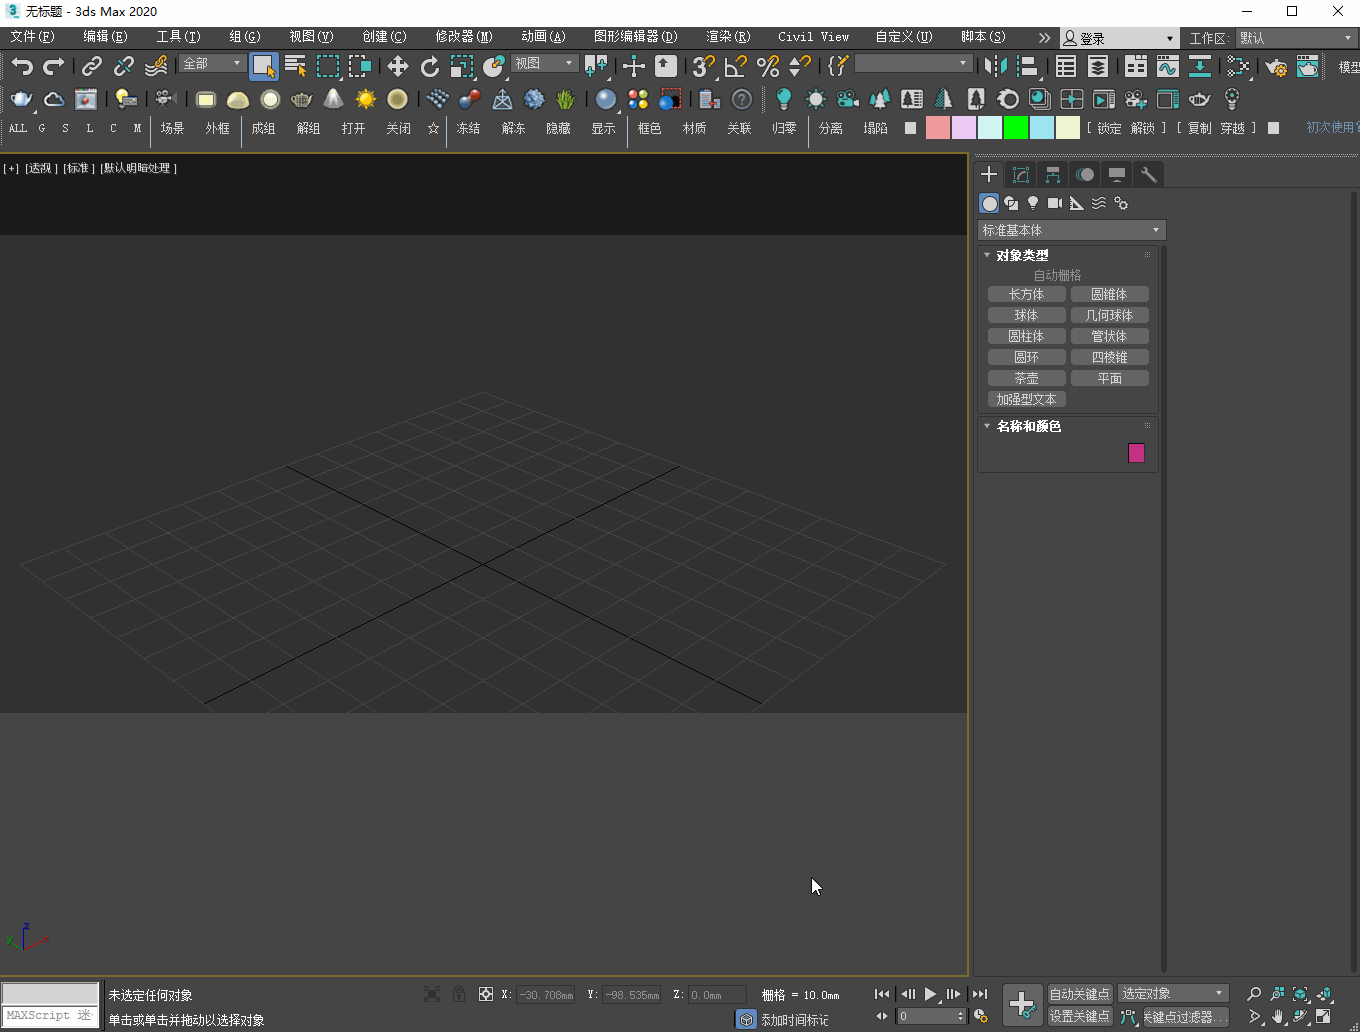The image size is (1360, 1032).
Task: Create a 球体 sphere primitive
Action: 1026,315
